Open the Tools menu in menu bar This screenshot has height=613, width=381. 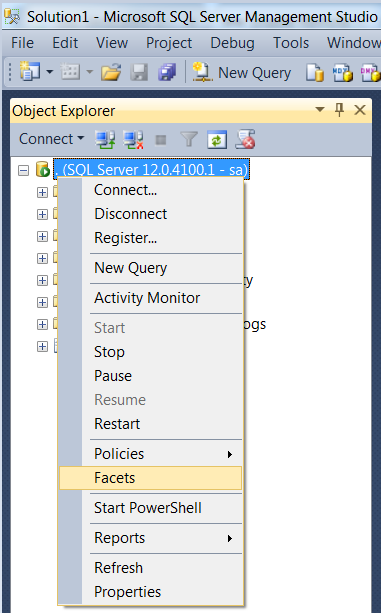(291, 43)
